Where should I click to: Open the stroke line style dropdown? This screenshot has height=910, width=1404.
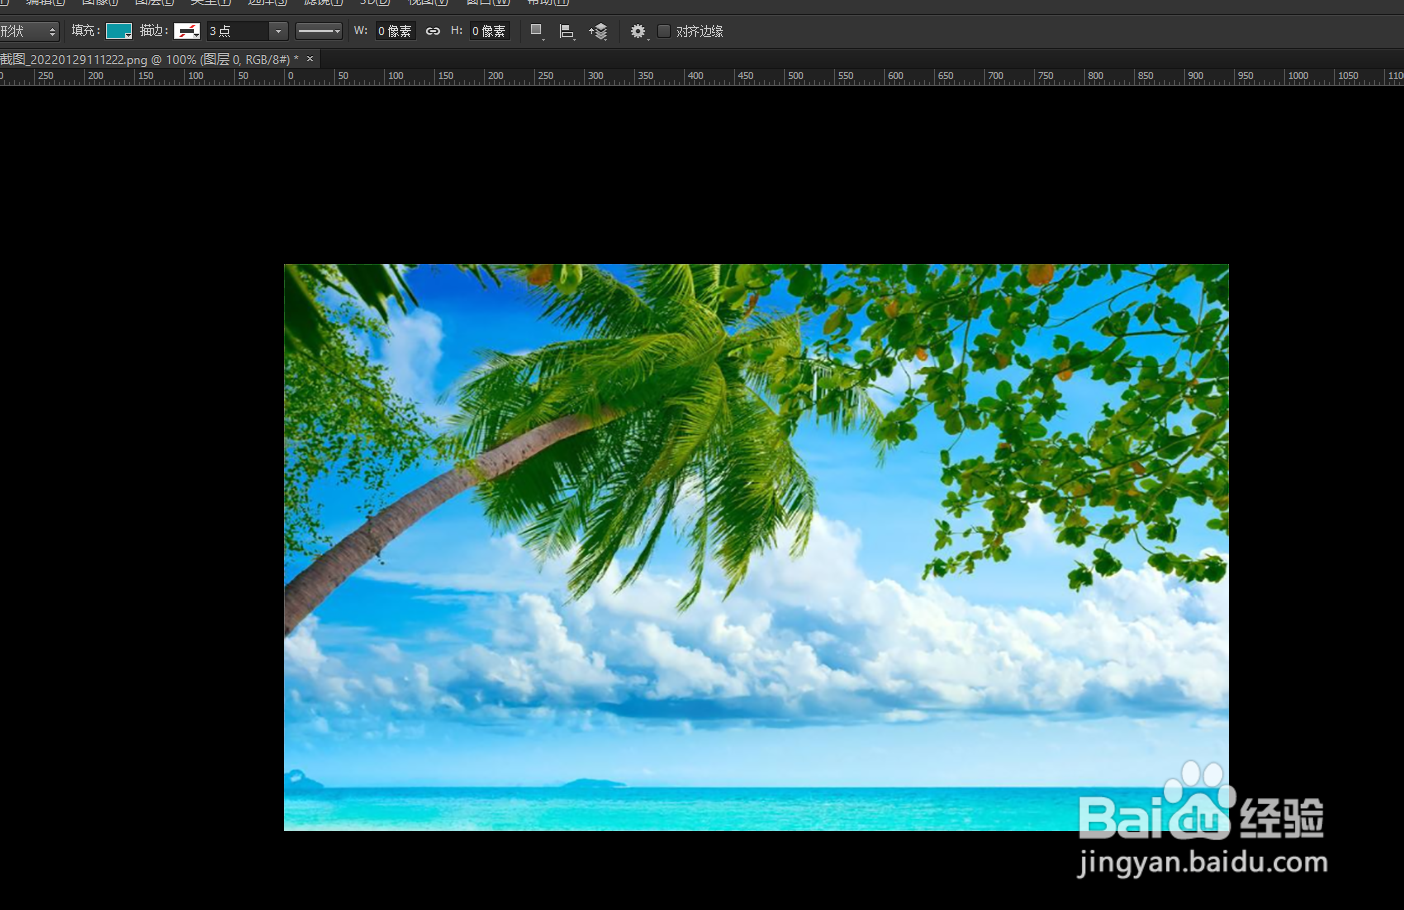point(319,31)
